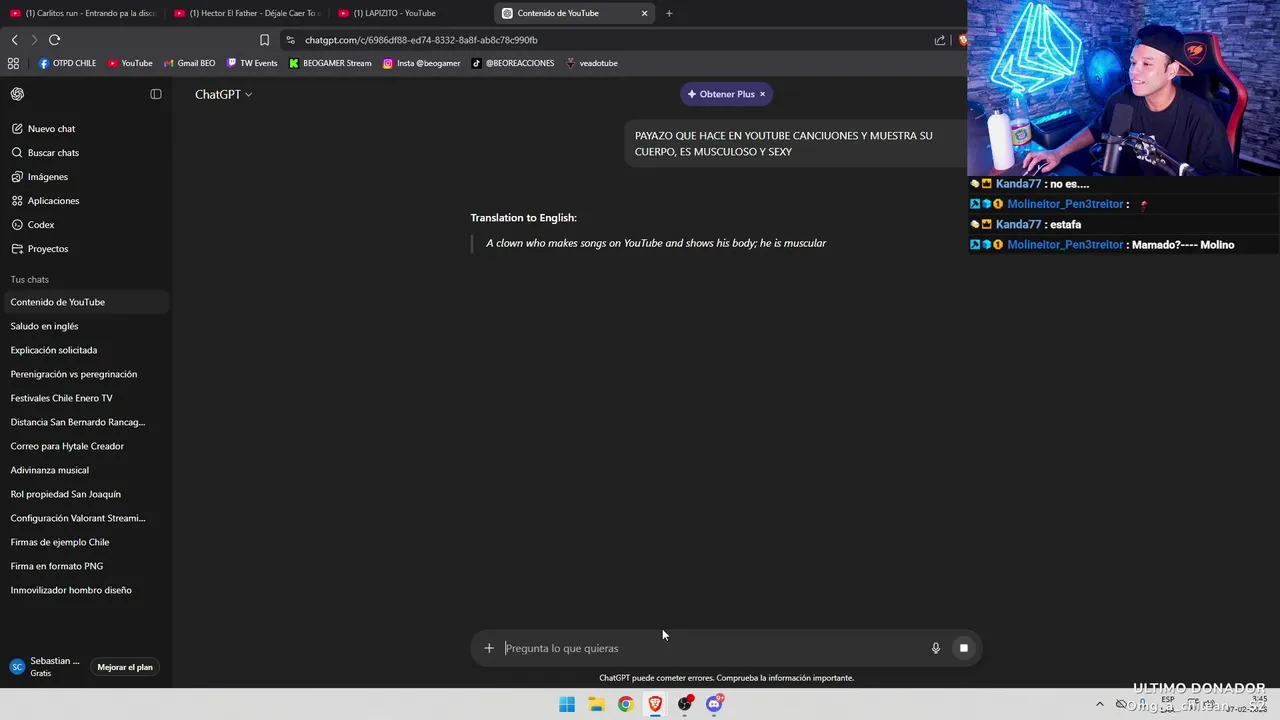The width and height of the screenshot is (1280, 720).
Task: Open the @BEOREACCIONES bookmark
Action: (x=512, y=63)
